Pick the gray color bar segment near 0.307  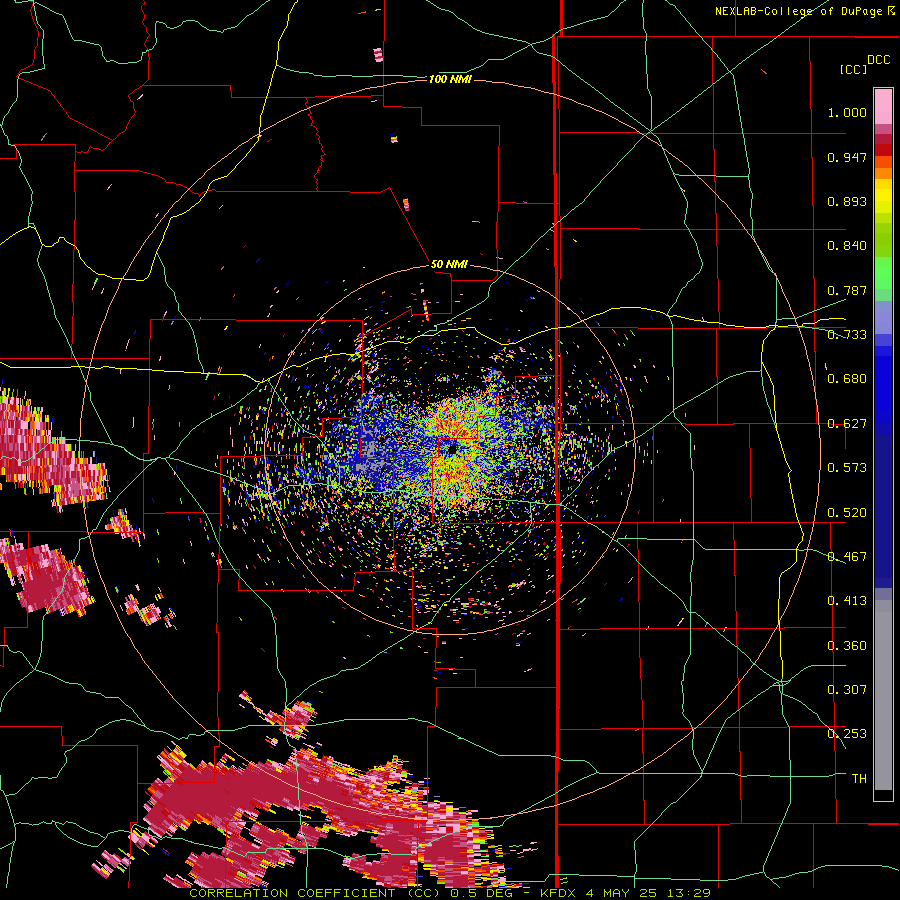pos(883,695)
